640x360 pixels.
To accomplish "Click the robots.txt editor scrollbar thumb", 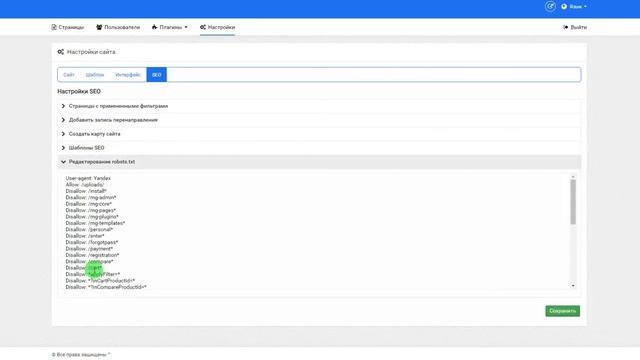I will [573, 202].
